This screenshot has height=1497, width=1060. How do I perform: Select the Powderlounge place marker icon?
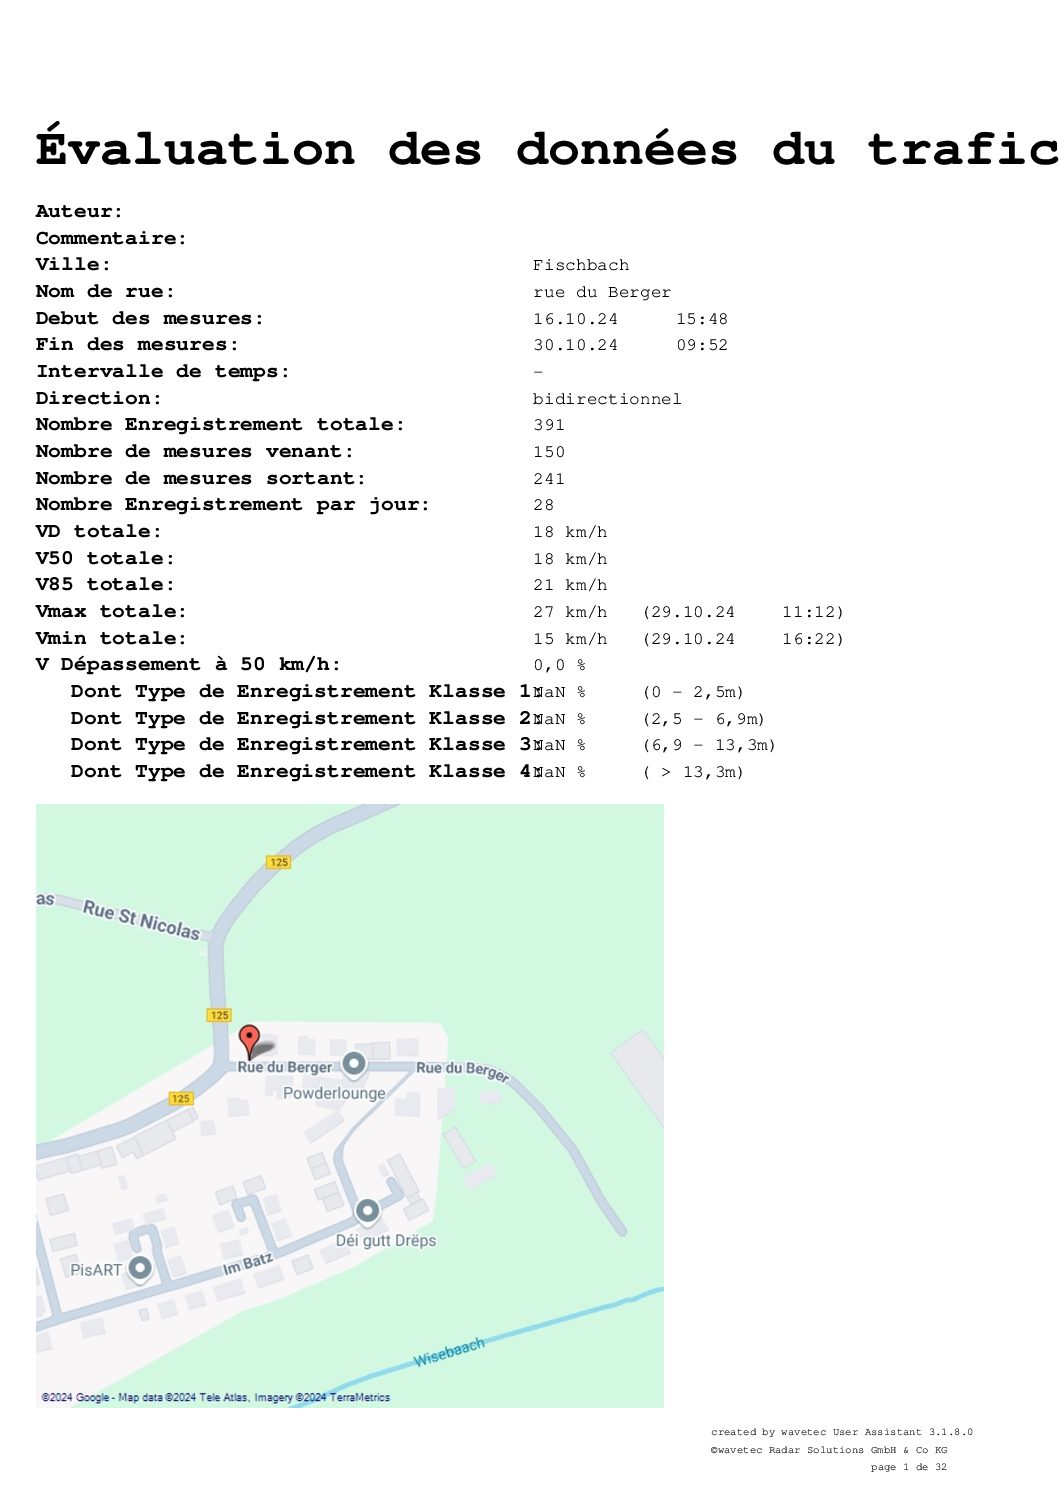(x=354, y=1063)
